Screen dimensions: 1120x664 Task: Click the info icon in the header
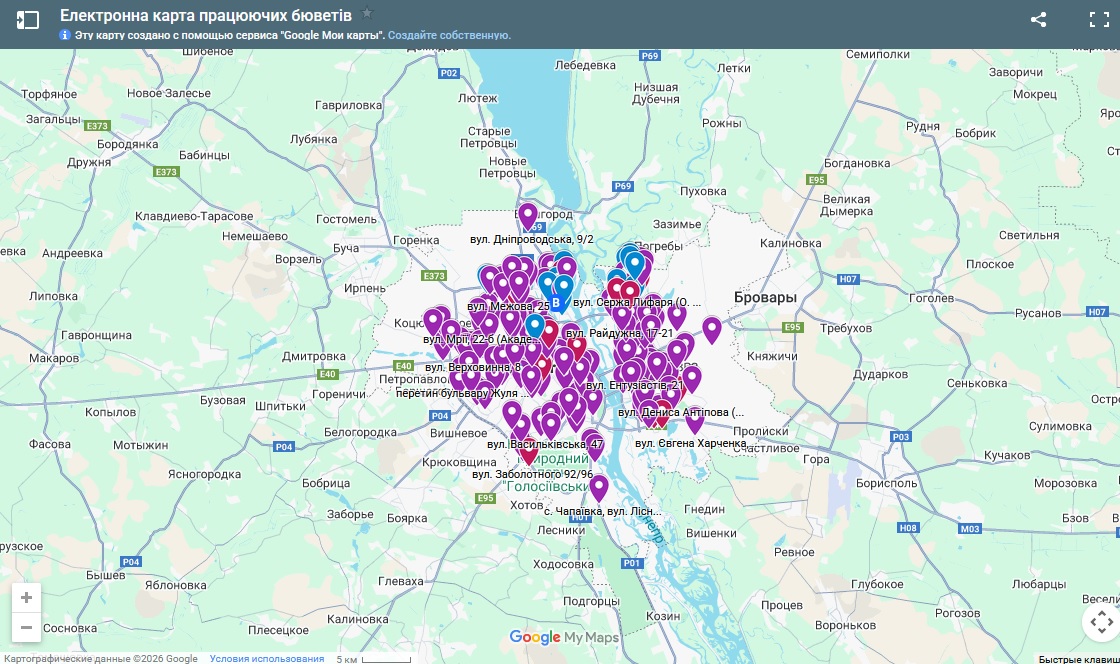(65, 35)
